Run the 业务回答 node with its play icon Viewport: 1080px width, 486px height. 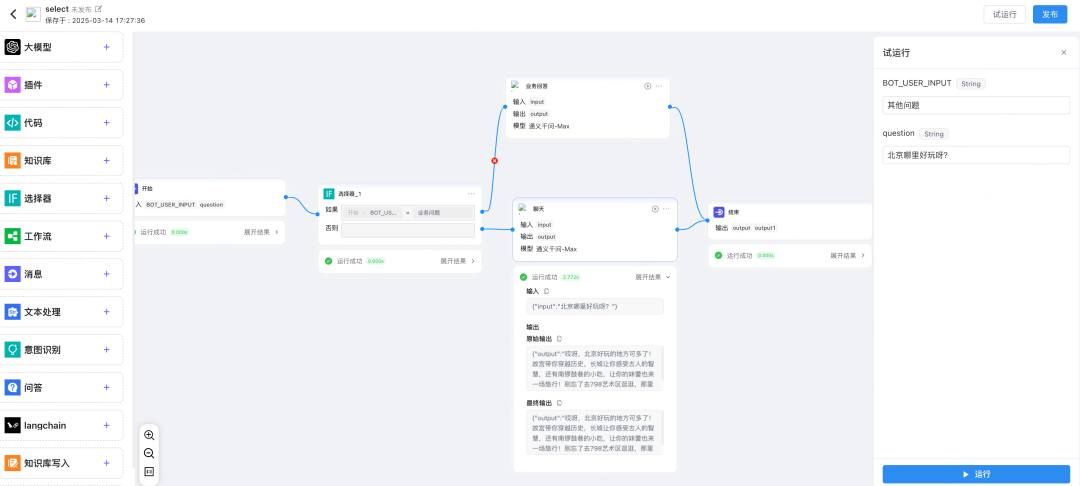pos(647,86)
